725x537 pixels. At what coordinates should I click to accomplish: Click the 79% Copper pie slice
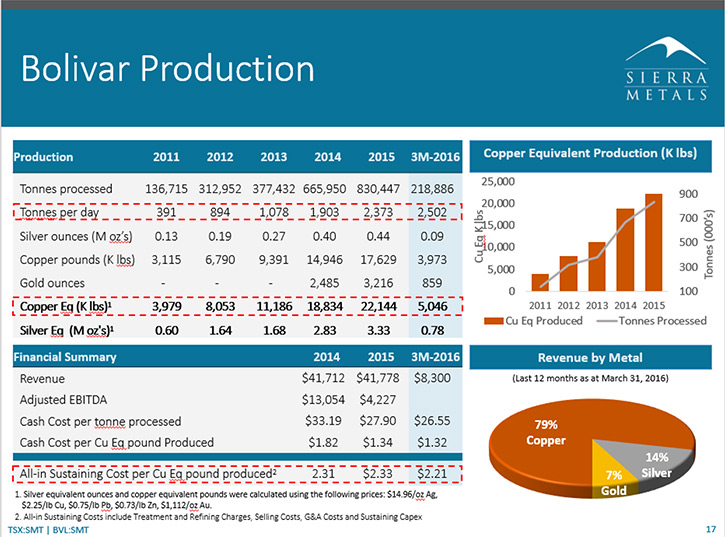(546, 432)
